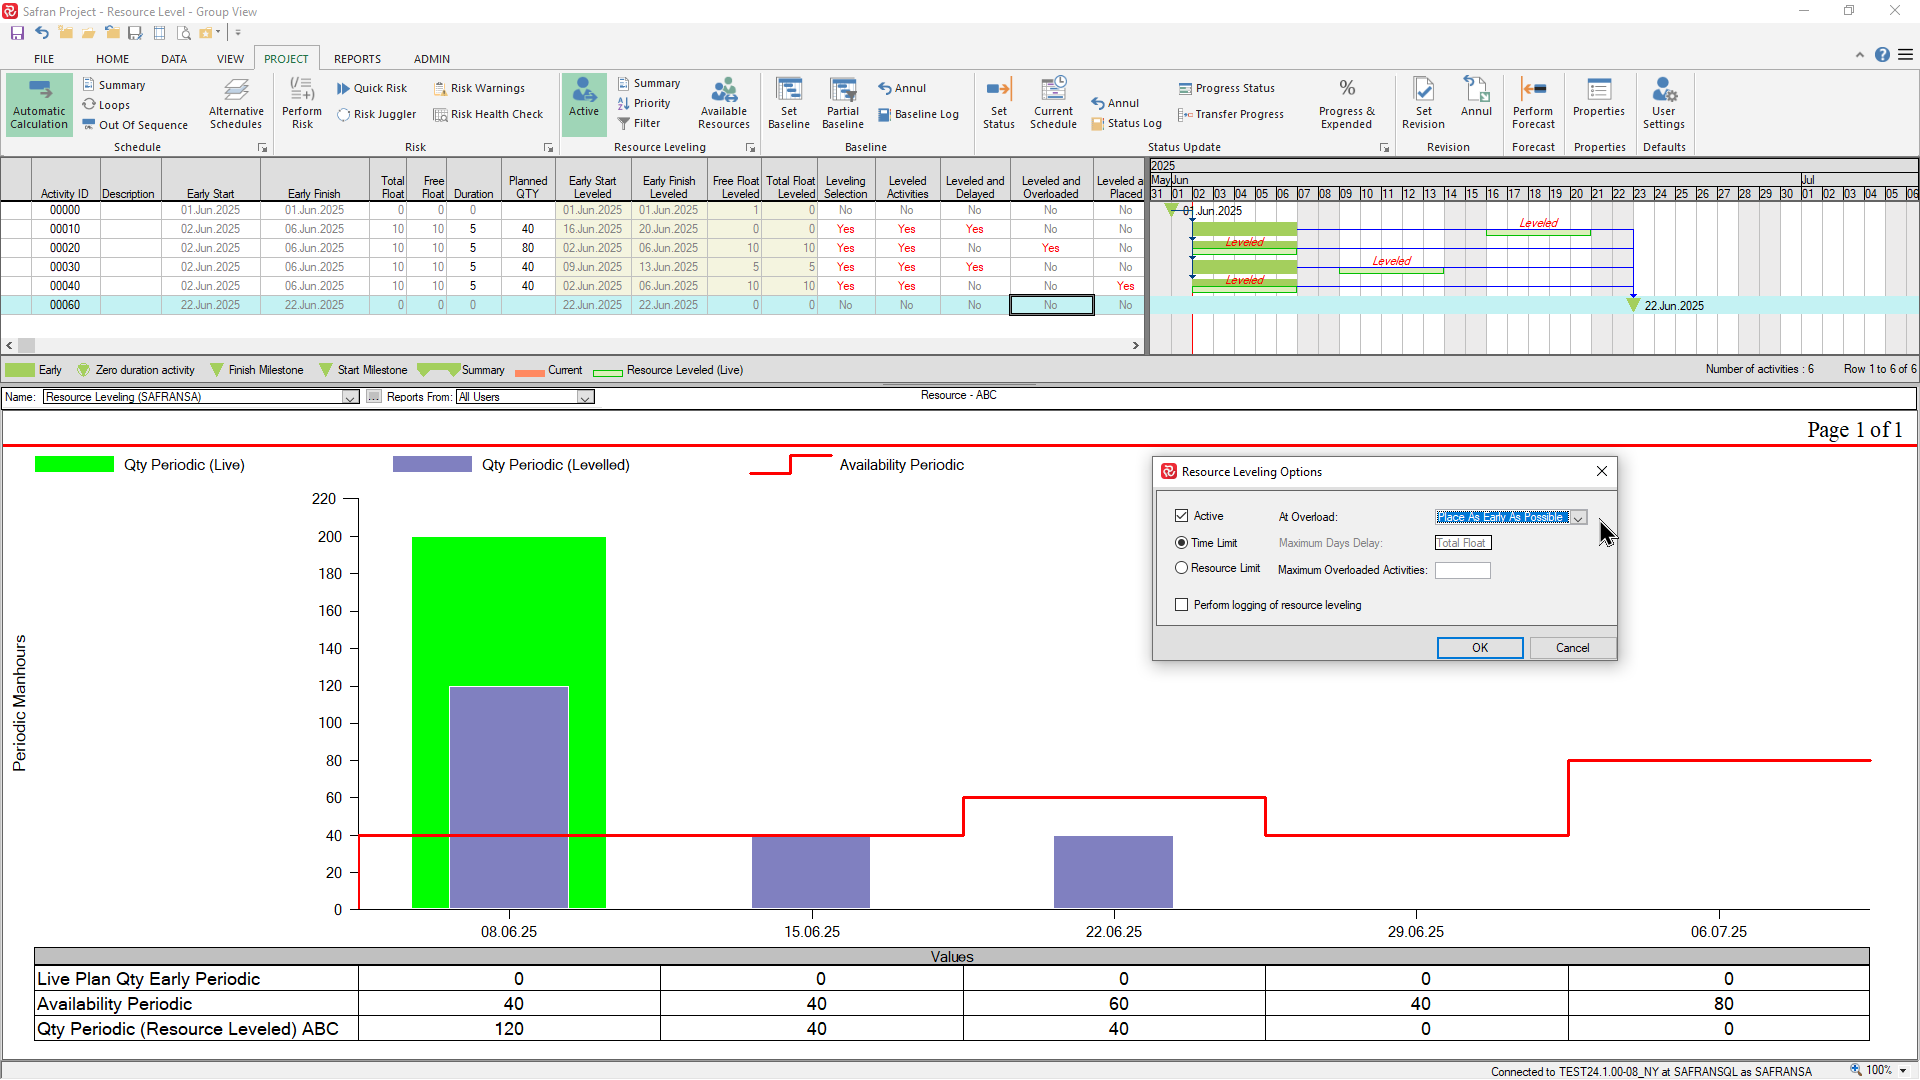Expand Status Update group dialog launcher

[x=1384, y=148]
